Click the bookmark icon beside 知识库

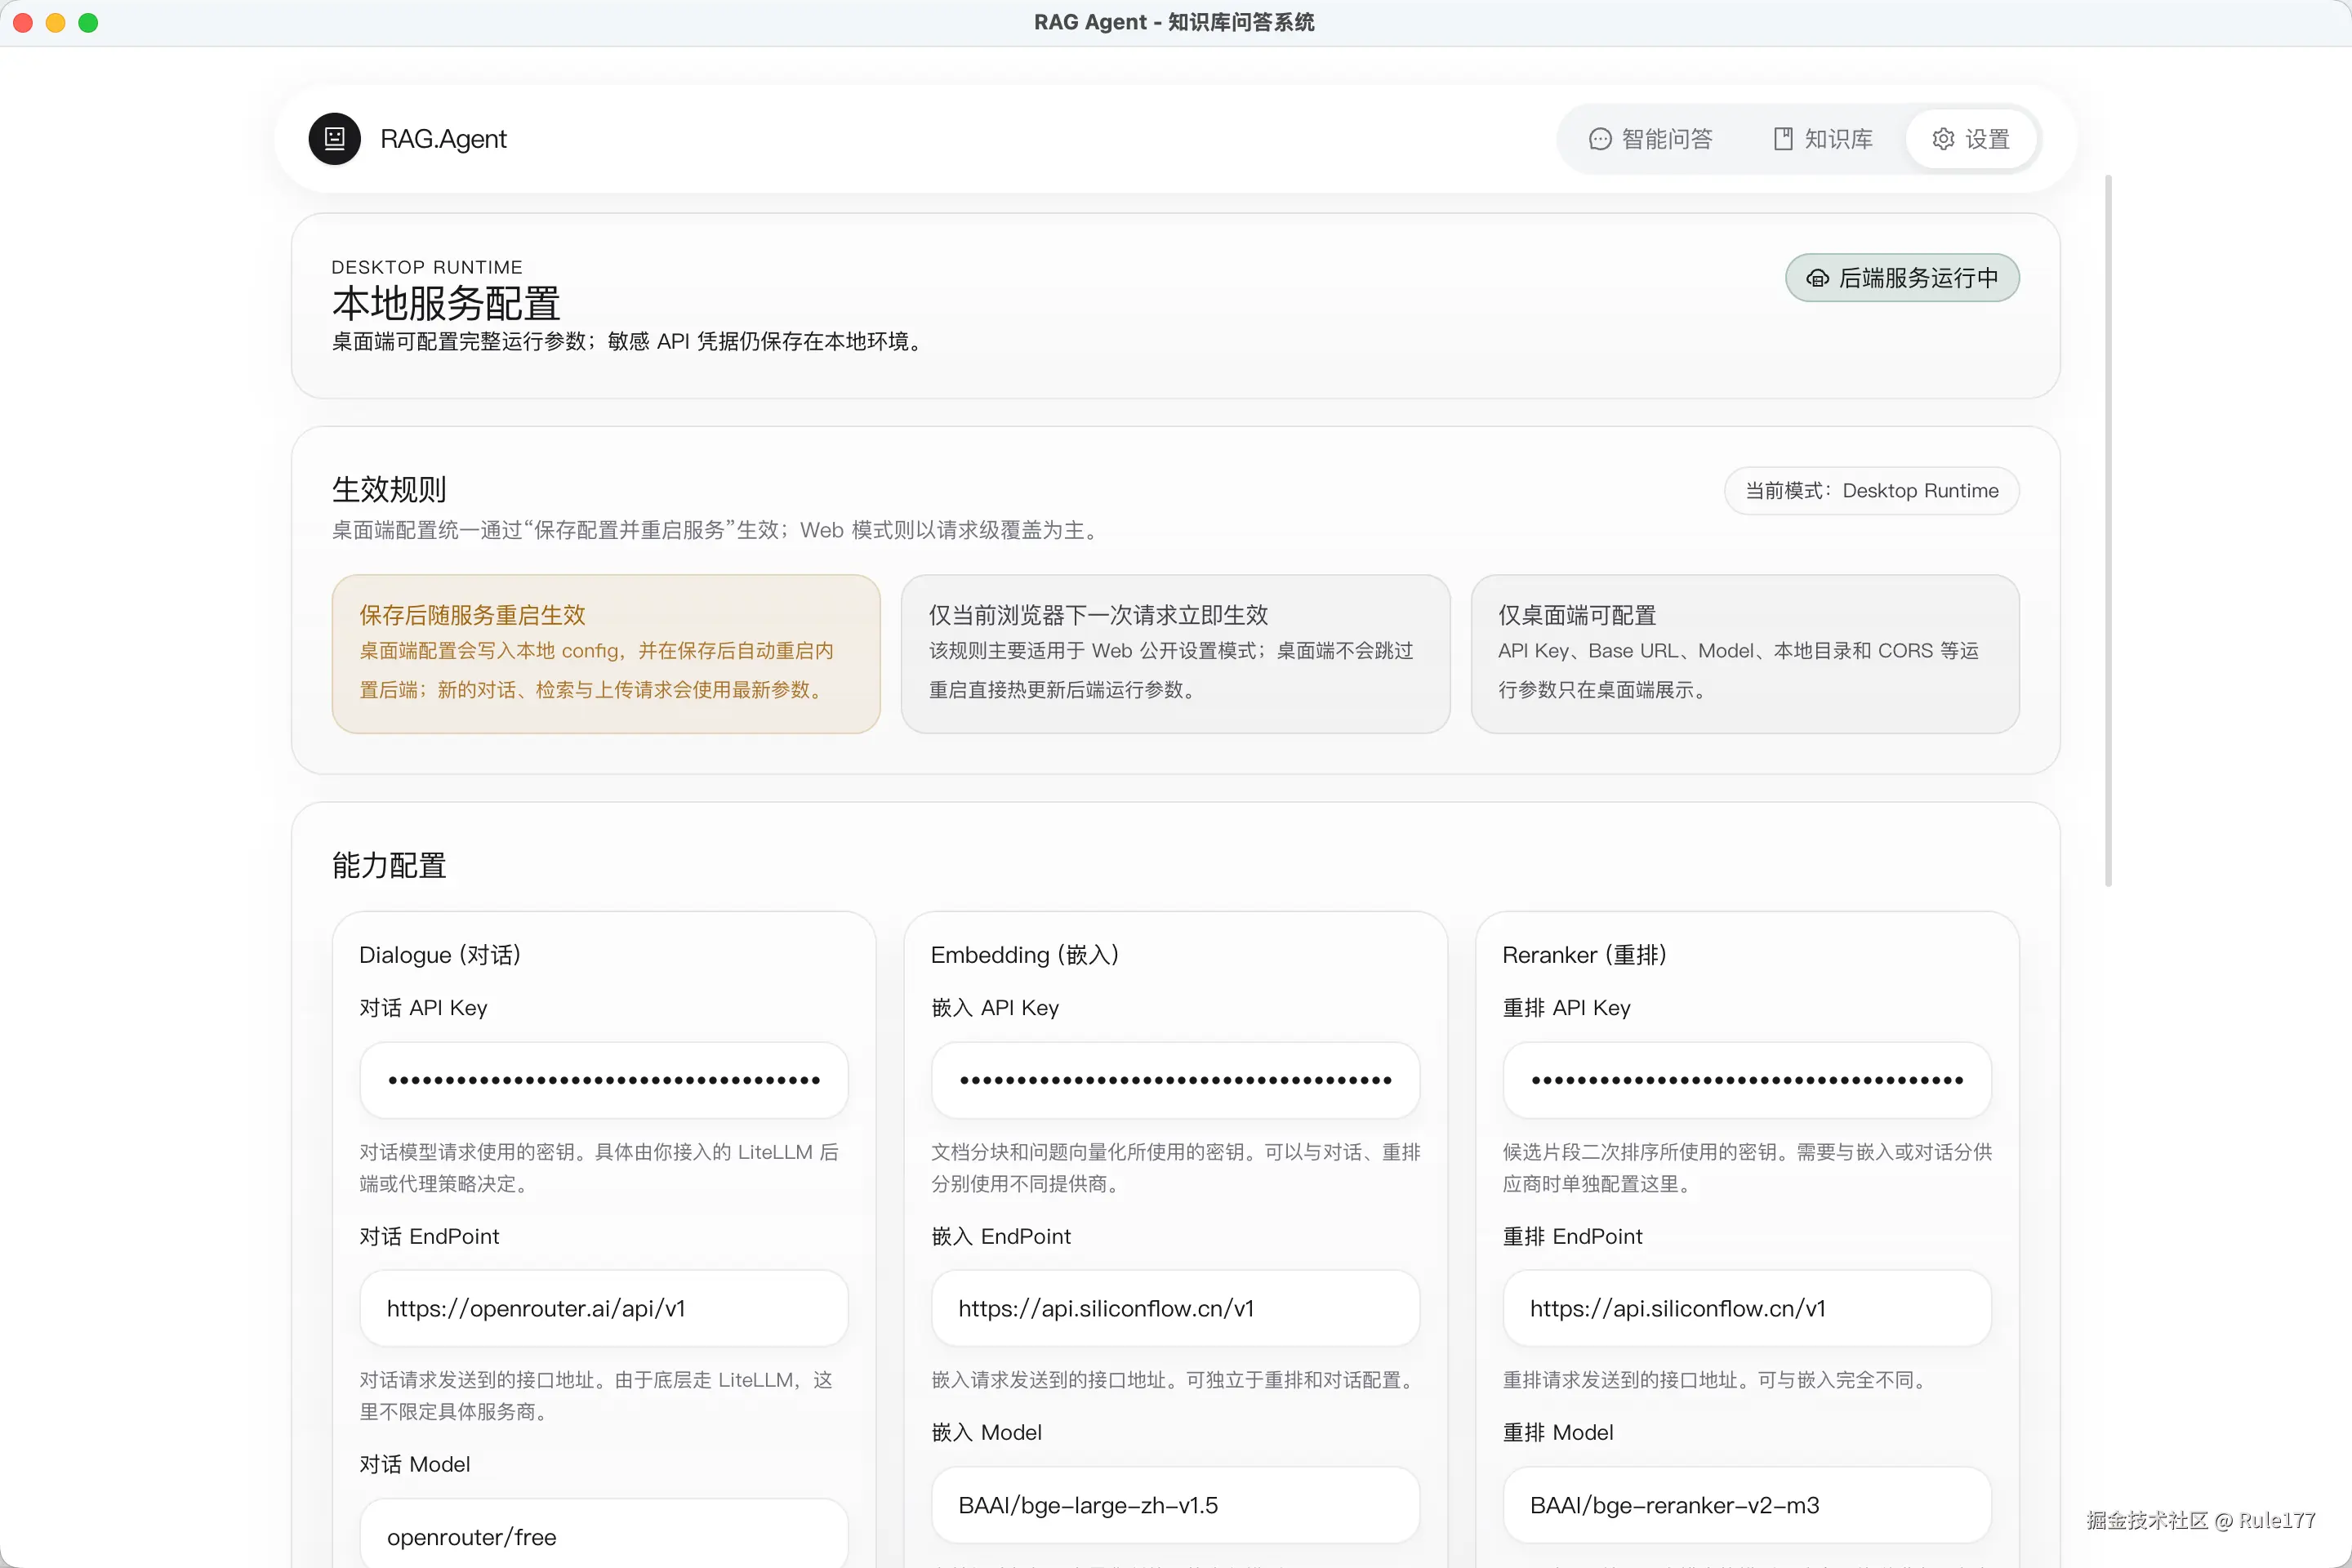click(1783, 139)
